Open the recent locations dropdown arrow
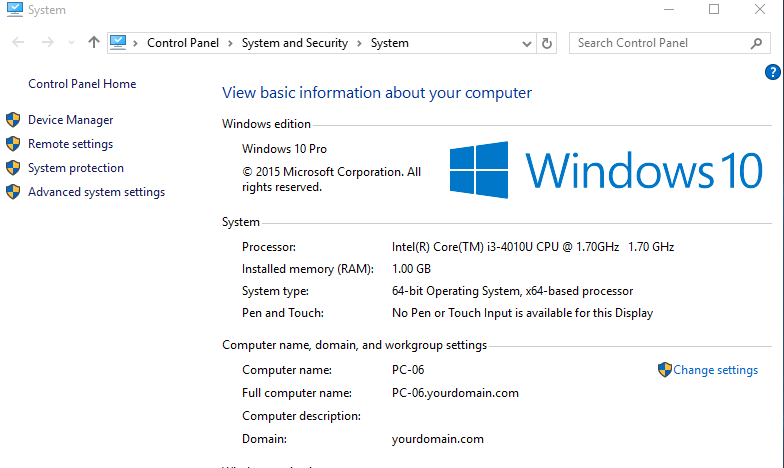 71,43
